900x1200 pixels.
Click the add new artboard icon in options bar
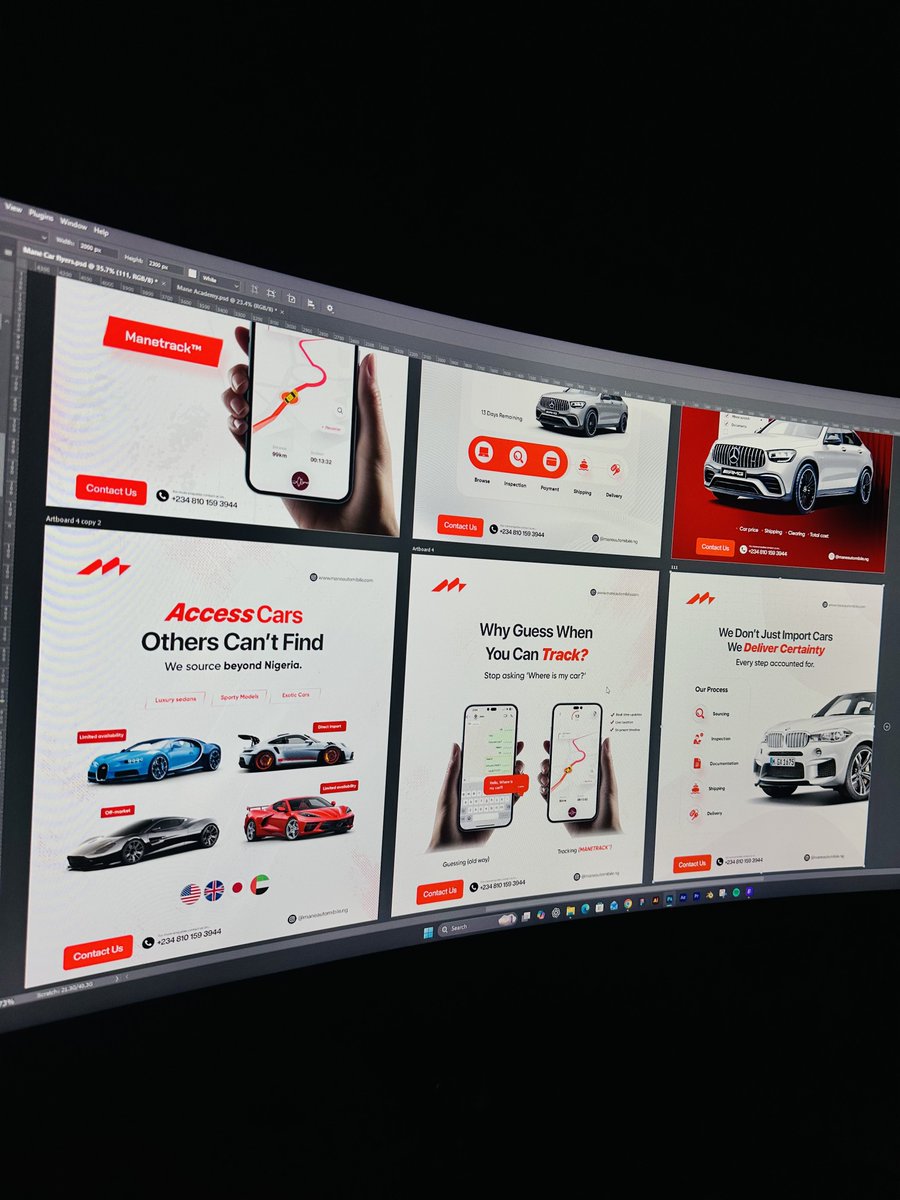coord(291,298)
